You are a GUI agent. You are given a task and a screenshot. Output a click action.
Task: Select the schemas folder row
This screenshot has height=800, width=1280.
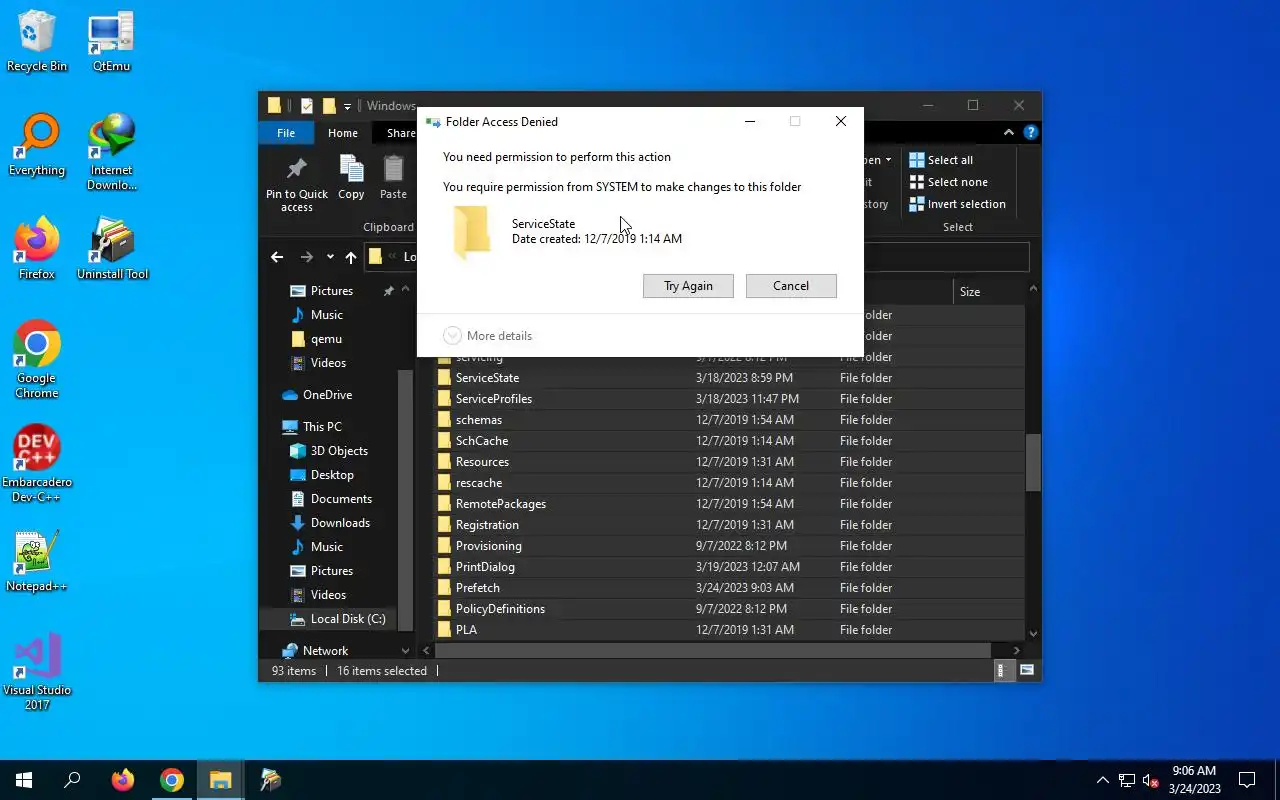[730, 420]
